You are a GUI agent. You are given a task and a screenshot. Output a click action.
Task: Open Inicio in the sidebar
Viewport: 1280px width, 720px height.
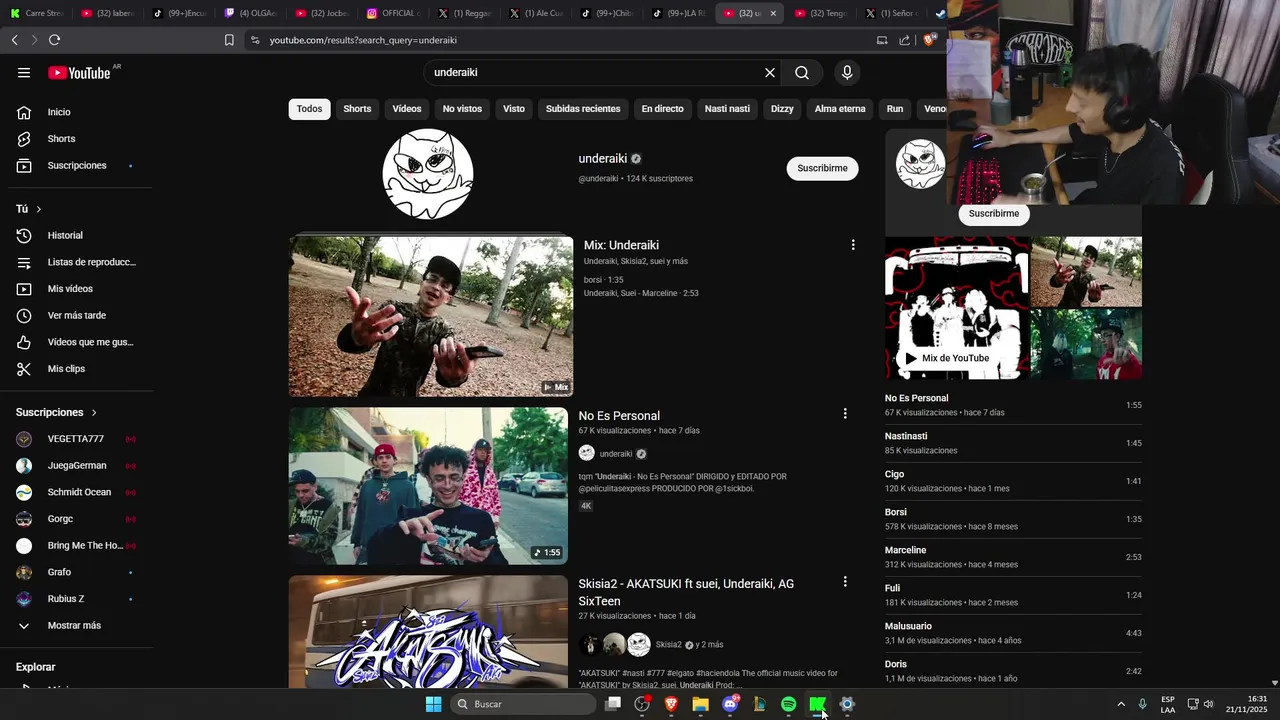pyautogui.click(x=59, y=112)
